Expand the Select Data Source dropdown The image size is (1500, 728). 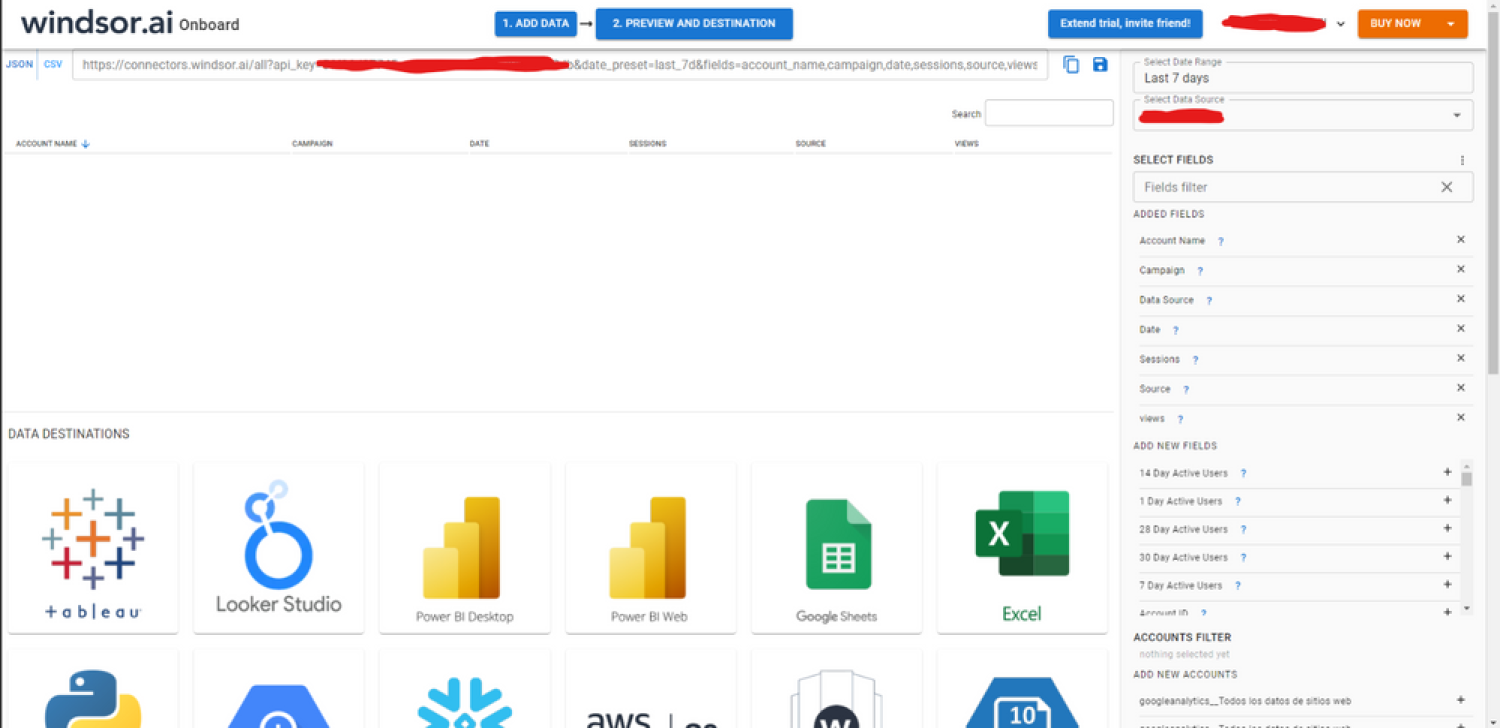(x=1456, y=116)
